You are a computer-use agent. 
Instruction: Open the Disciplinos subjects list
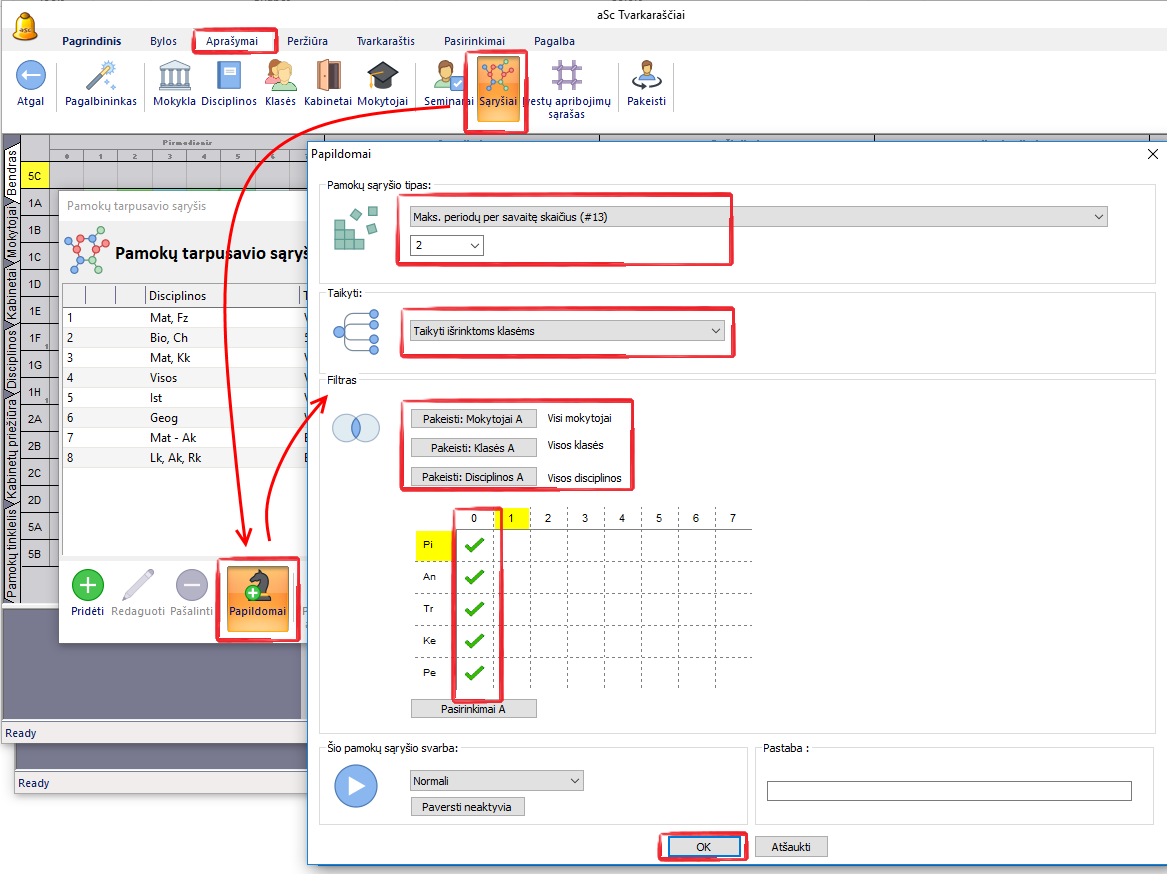pos(229,76)
